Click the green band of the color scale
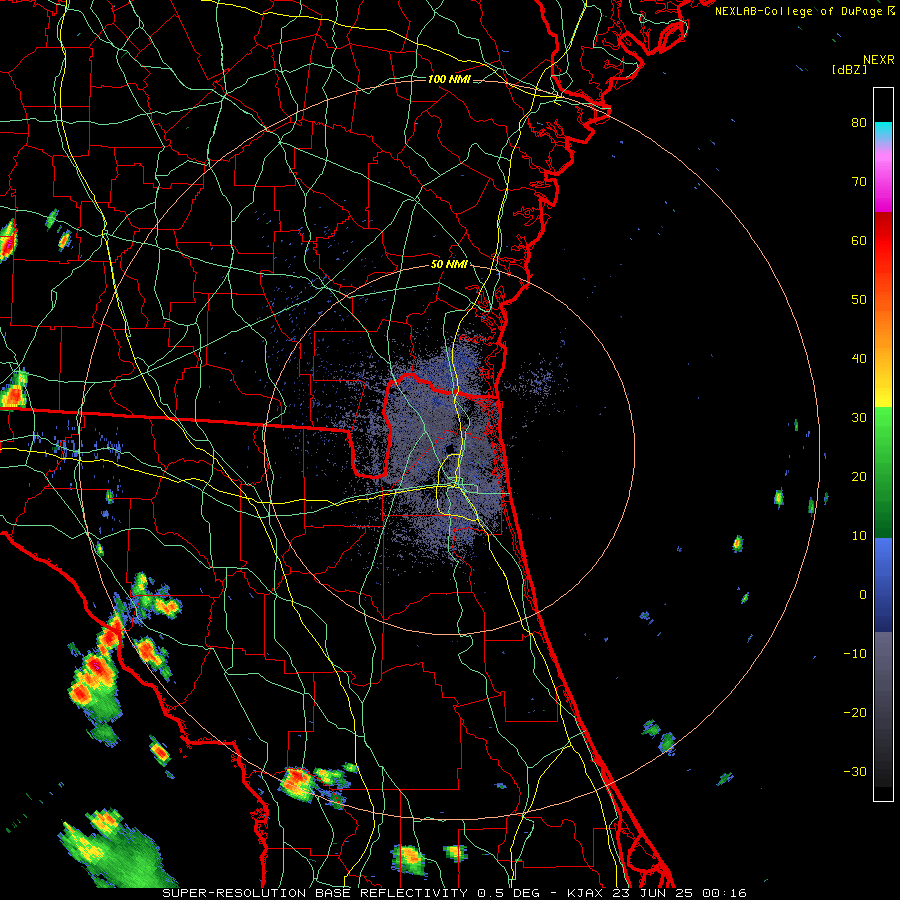This screenshot has height=900, width=900. pos(883,472)
